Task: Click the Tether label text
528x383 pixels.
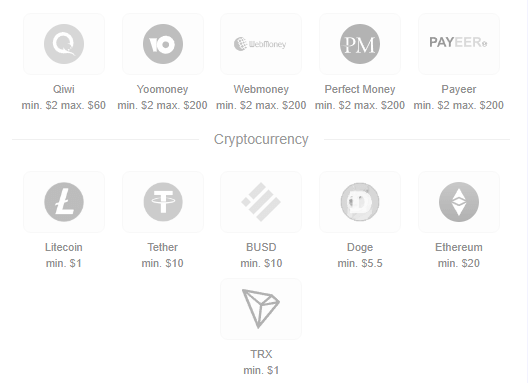Action: (163, 247)
